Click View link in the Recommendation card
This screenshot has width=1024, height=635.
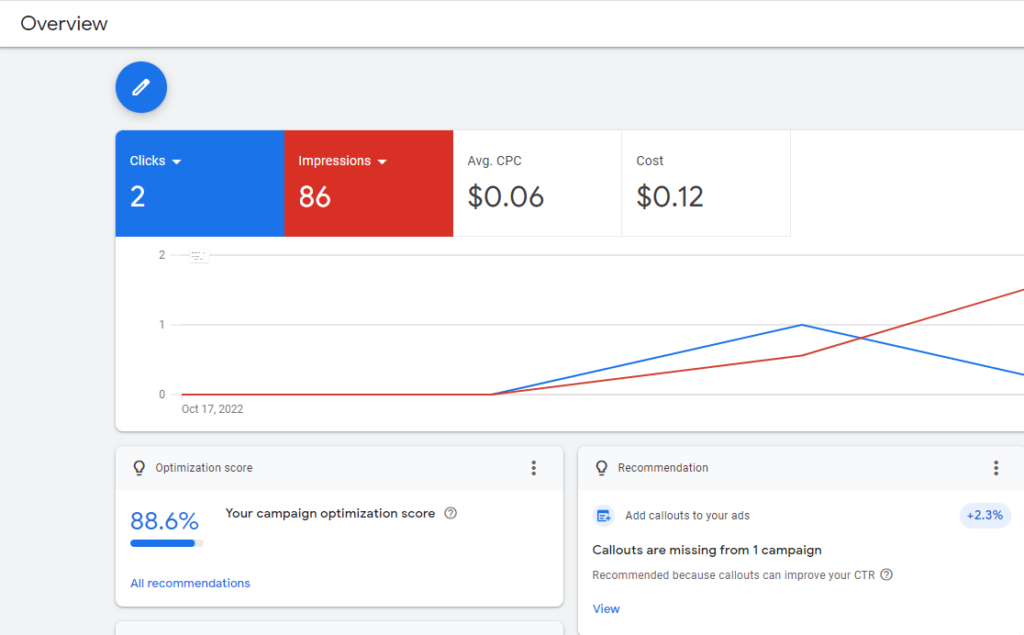point(606,609)
